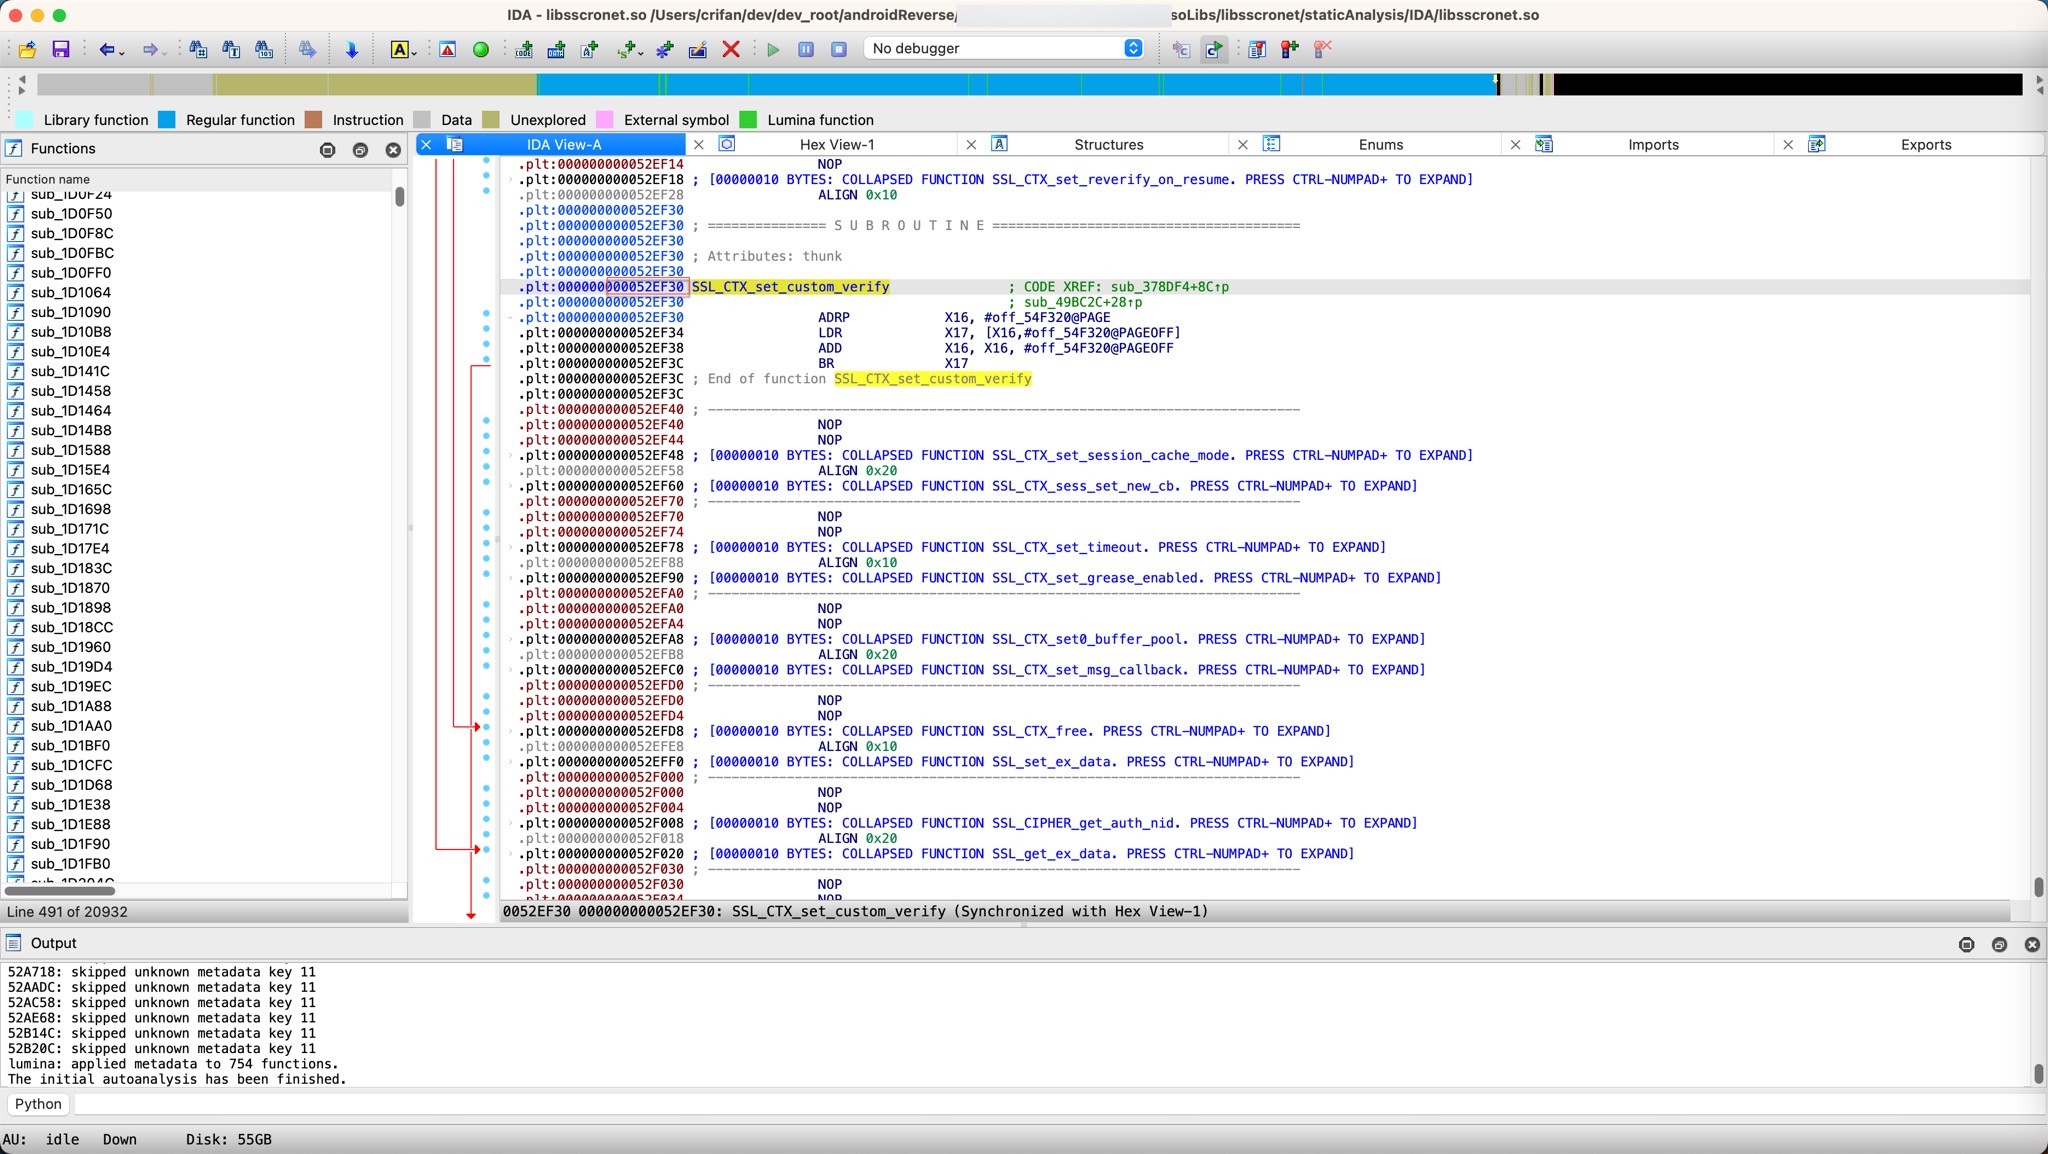Click the make code icon
Viewport: 2048px width, 1154px height.
pyautogui.click(x=524, y=49)
